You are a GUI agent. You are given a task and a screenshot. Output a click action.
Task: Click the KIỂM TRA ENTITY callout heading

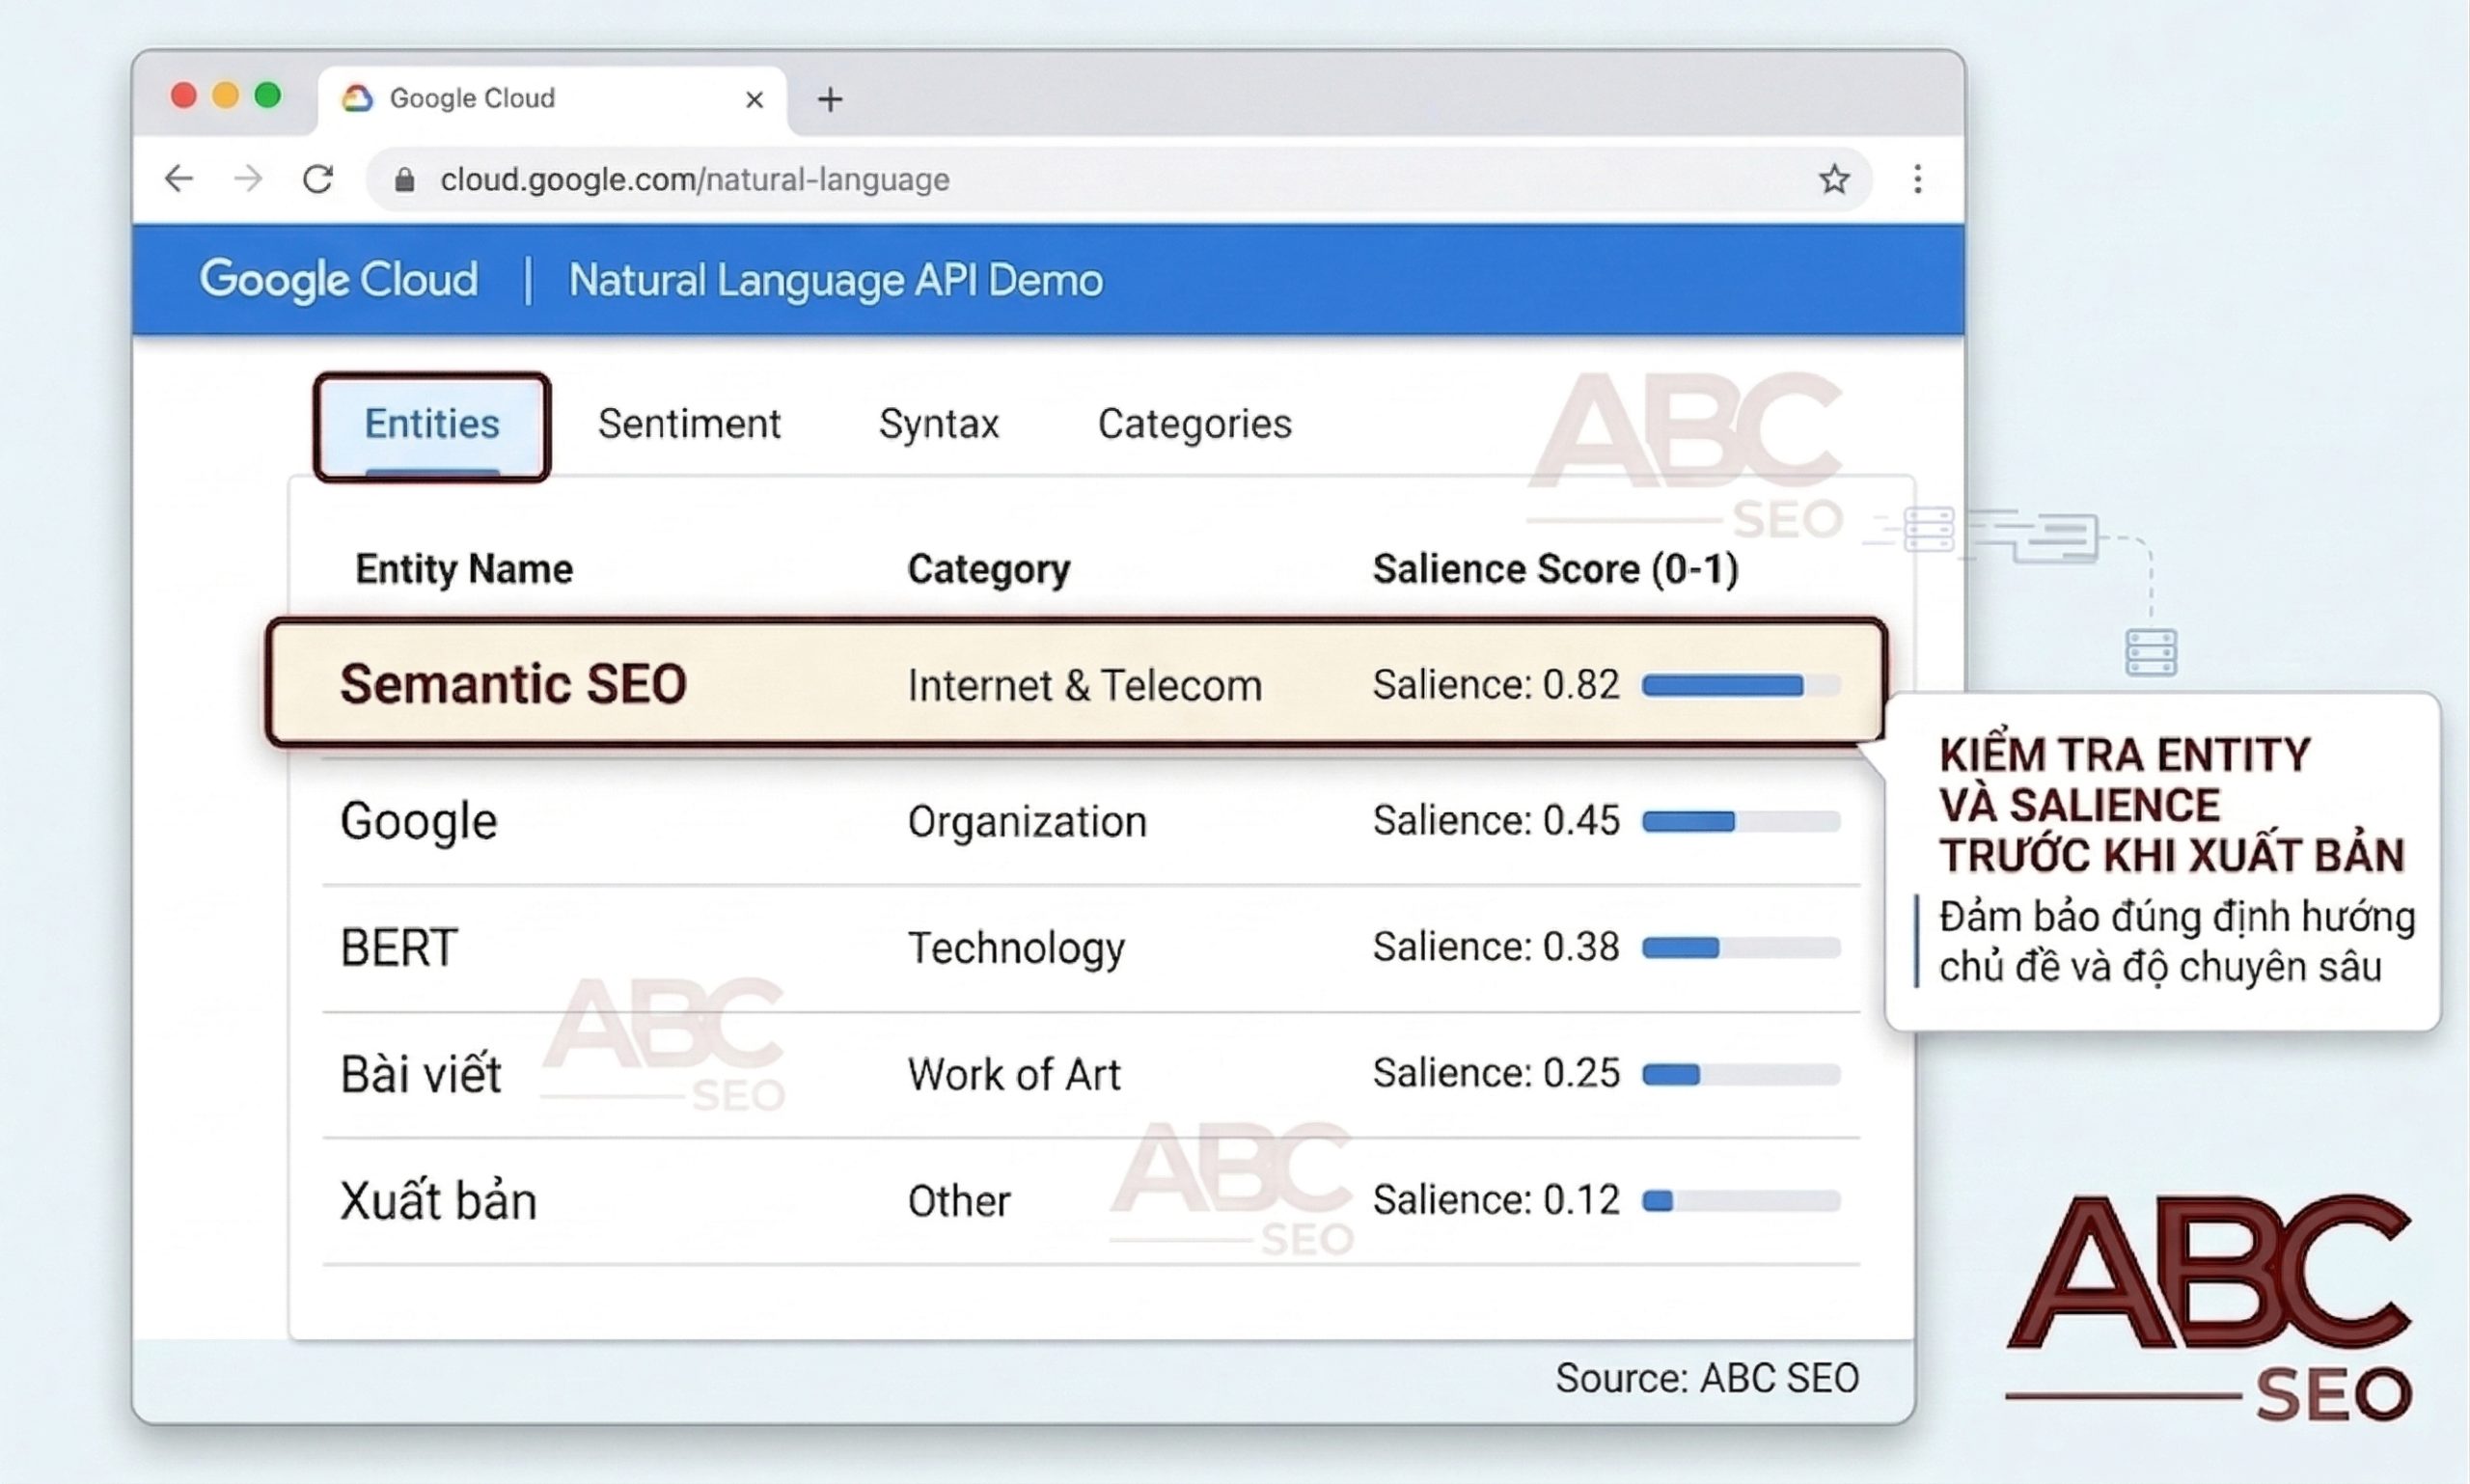coord(2172,805)
